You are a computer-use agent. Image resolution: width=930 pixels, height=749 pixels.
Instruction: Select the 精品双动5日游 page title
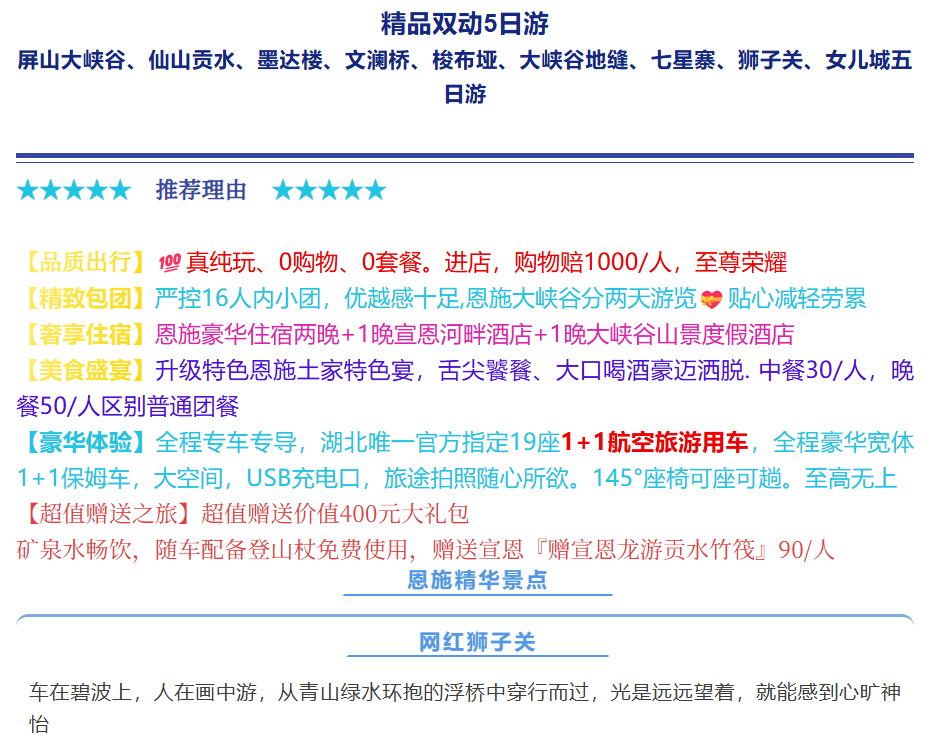pyautogui.click(x=464, y=23)
